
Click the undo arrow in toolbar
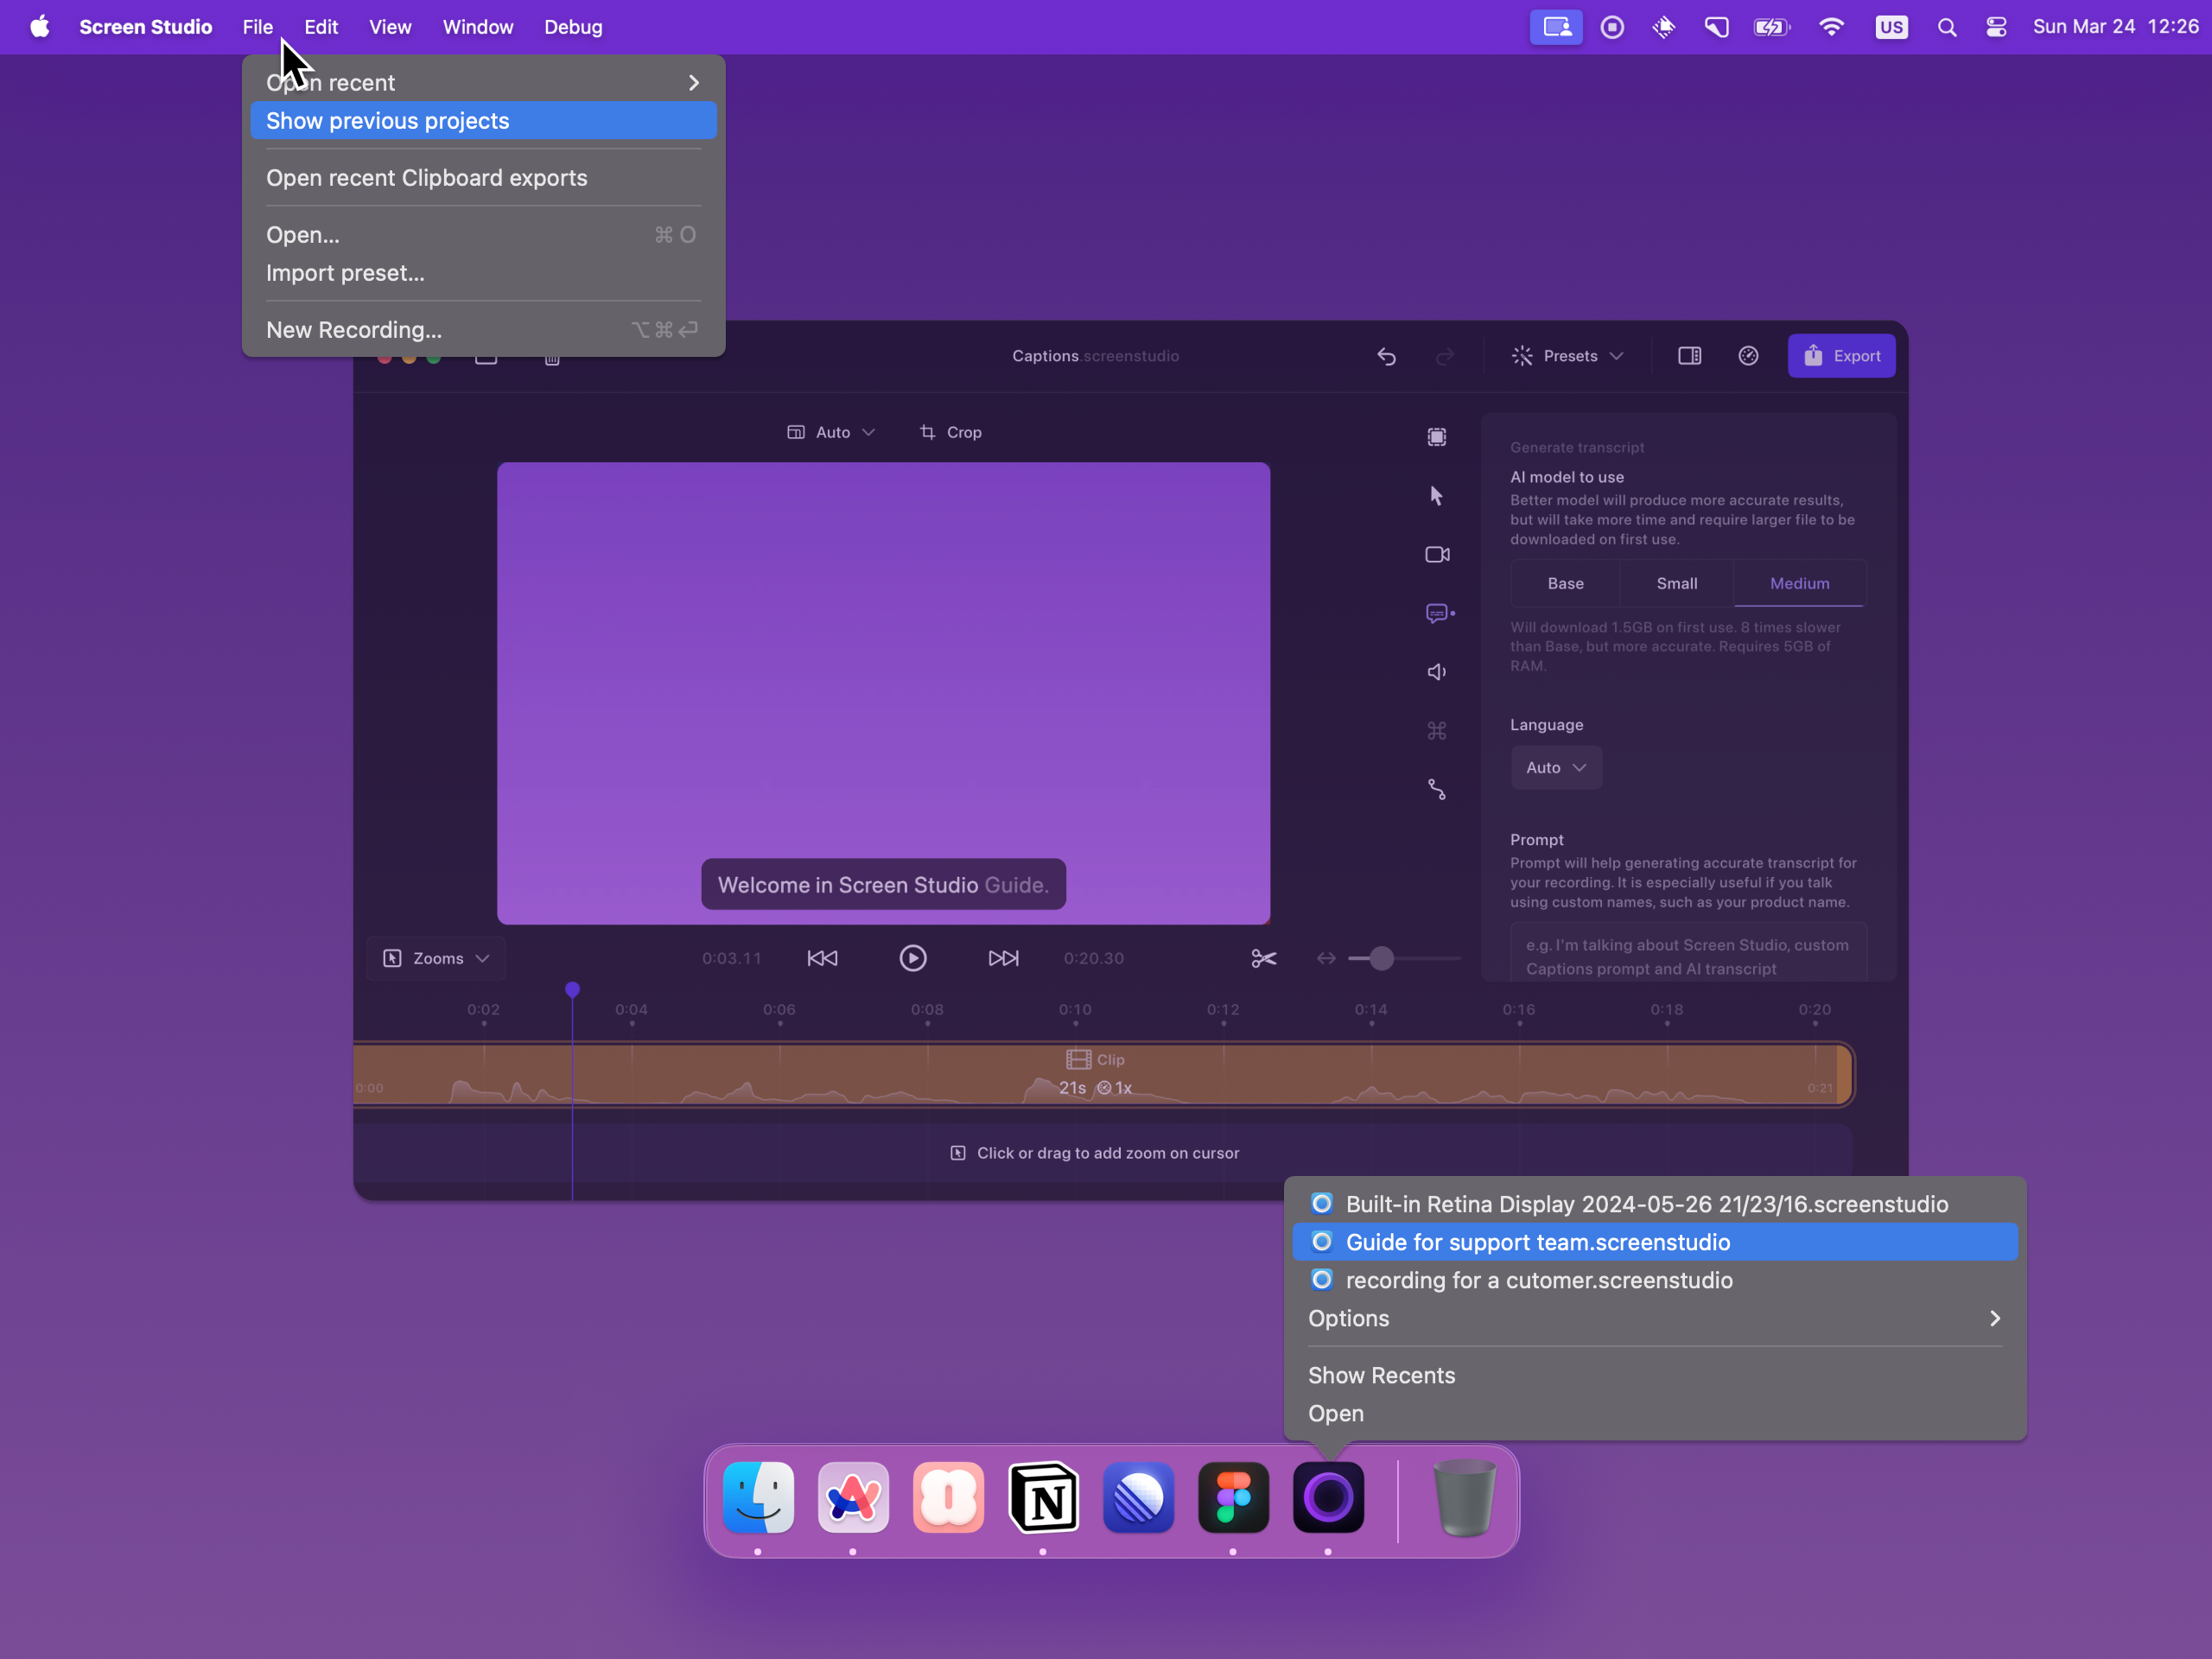pos(1386,356)
